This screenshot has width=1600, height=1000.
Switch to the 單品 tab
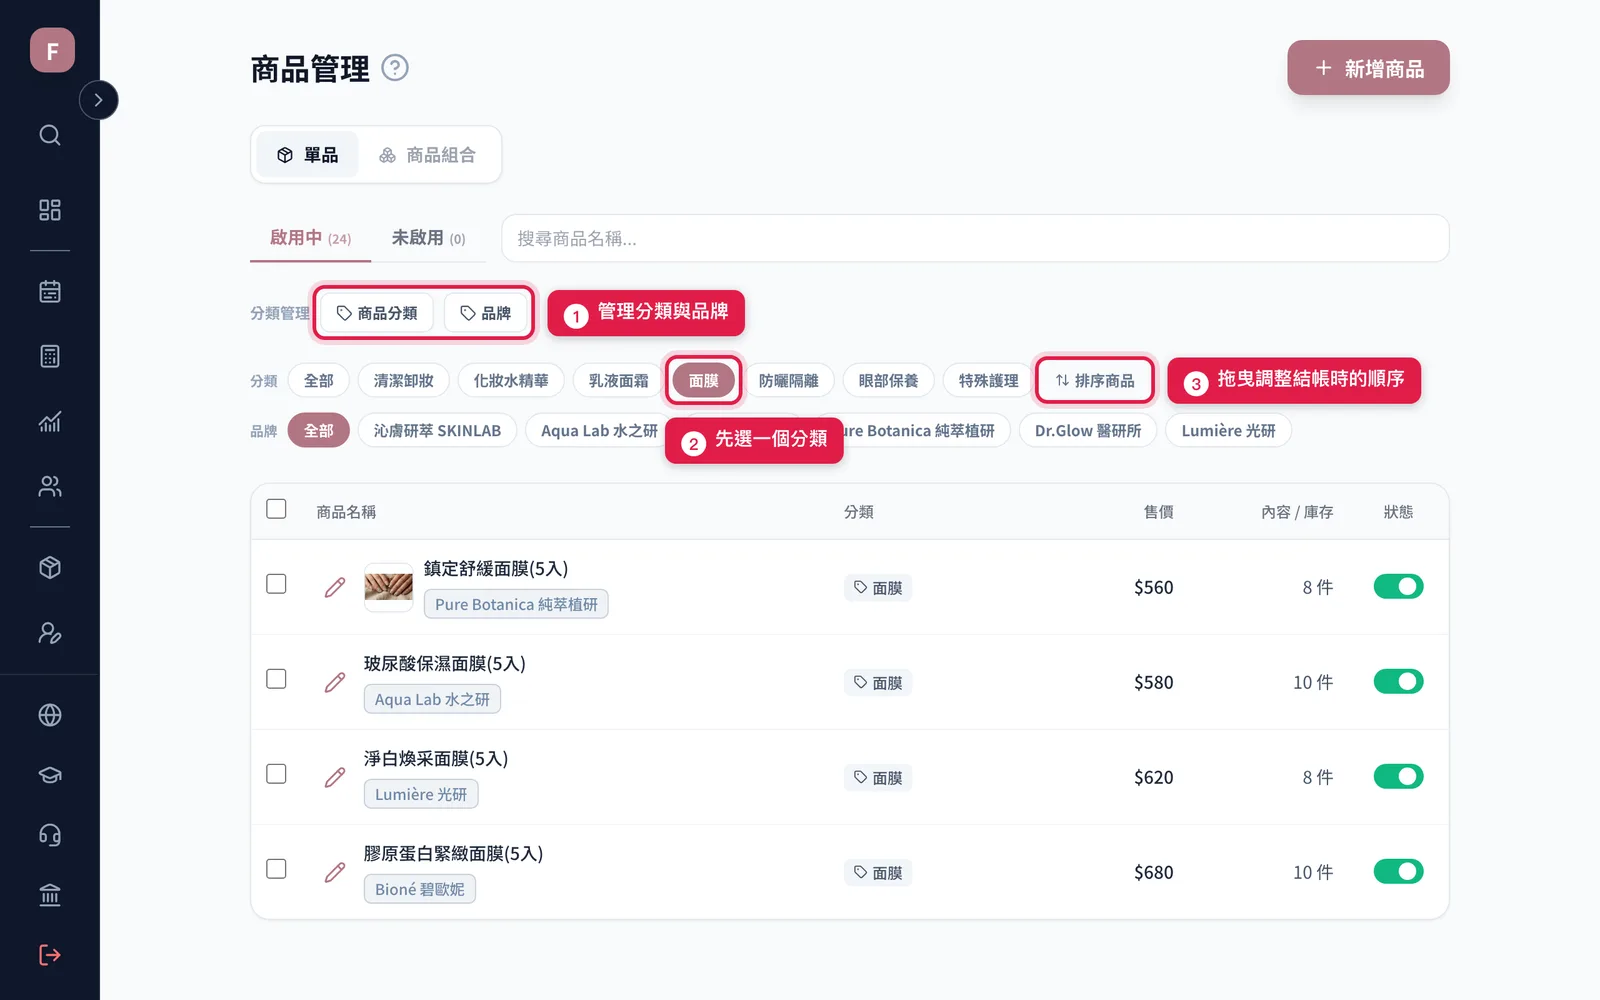click(307, 155)
